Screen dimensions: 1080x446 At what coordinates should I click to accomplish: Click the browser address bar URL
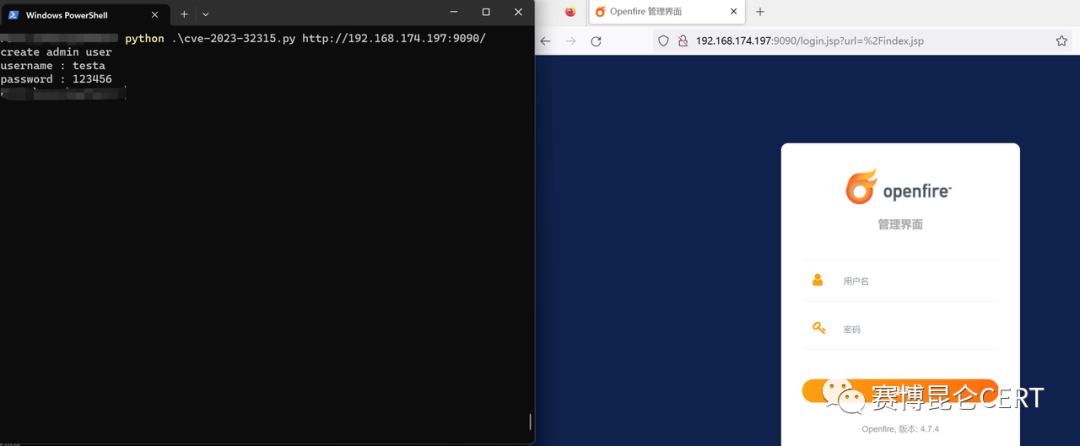(x=809, y=41)
